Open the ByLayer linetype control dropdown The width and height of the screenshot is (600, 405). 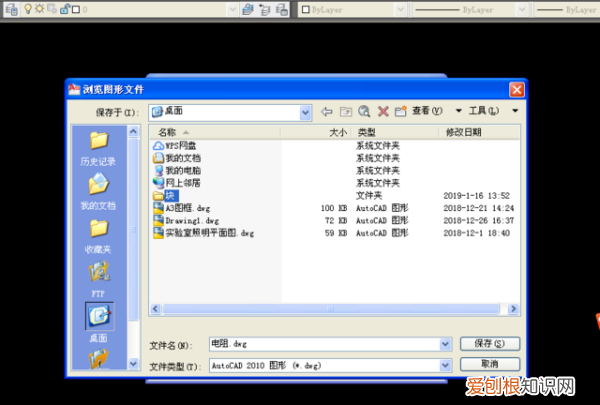point(522,10)
